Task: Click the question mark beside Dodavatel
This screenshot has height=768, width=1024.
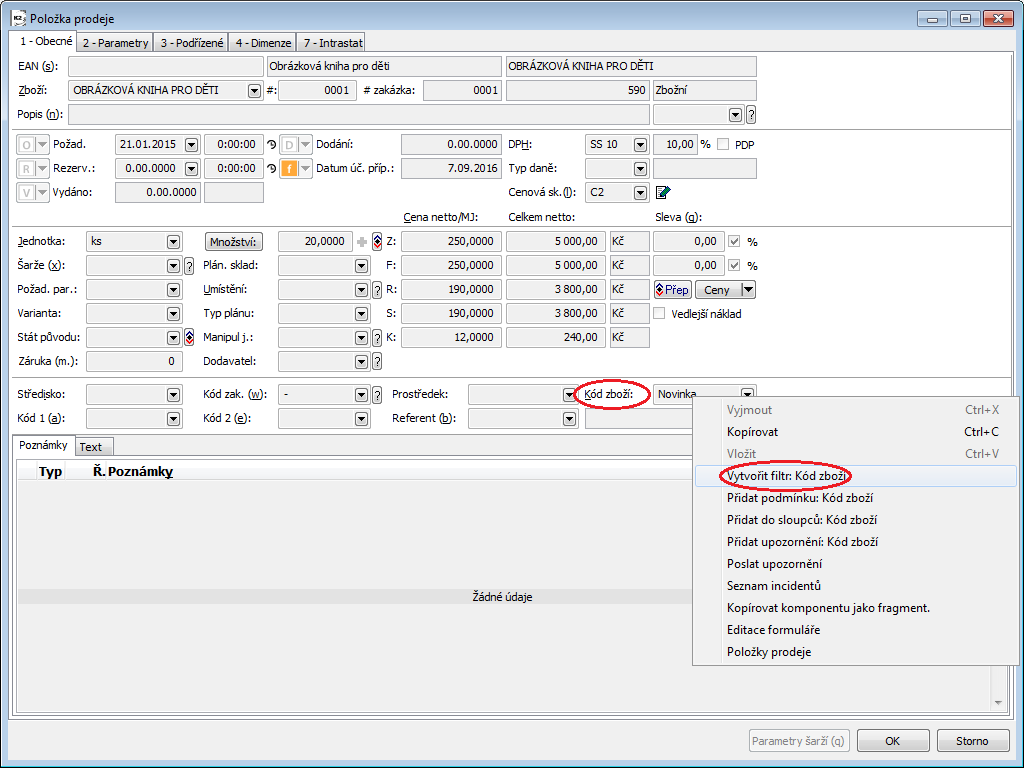Action: coord(377,362)
